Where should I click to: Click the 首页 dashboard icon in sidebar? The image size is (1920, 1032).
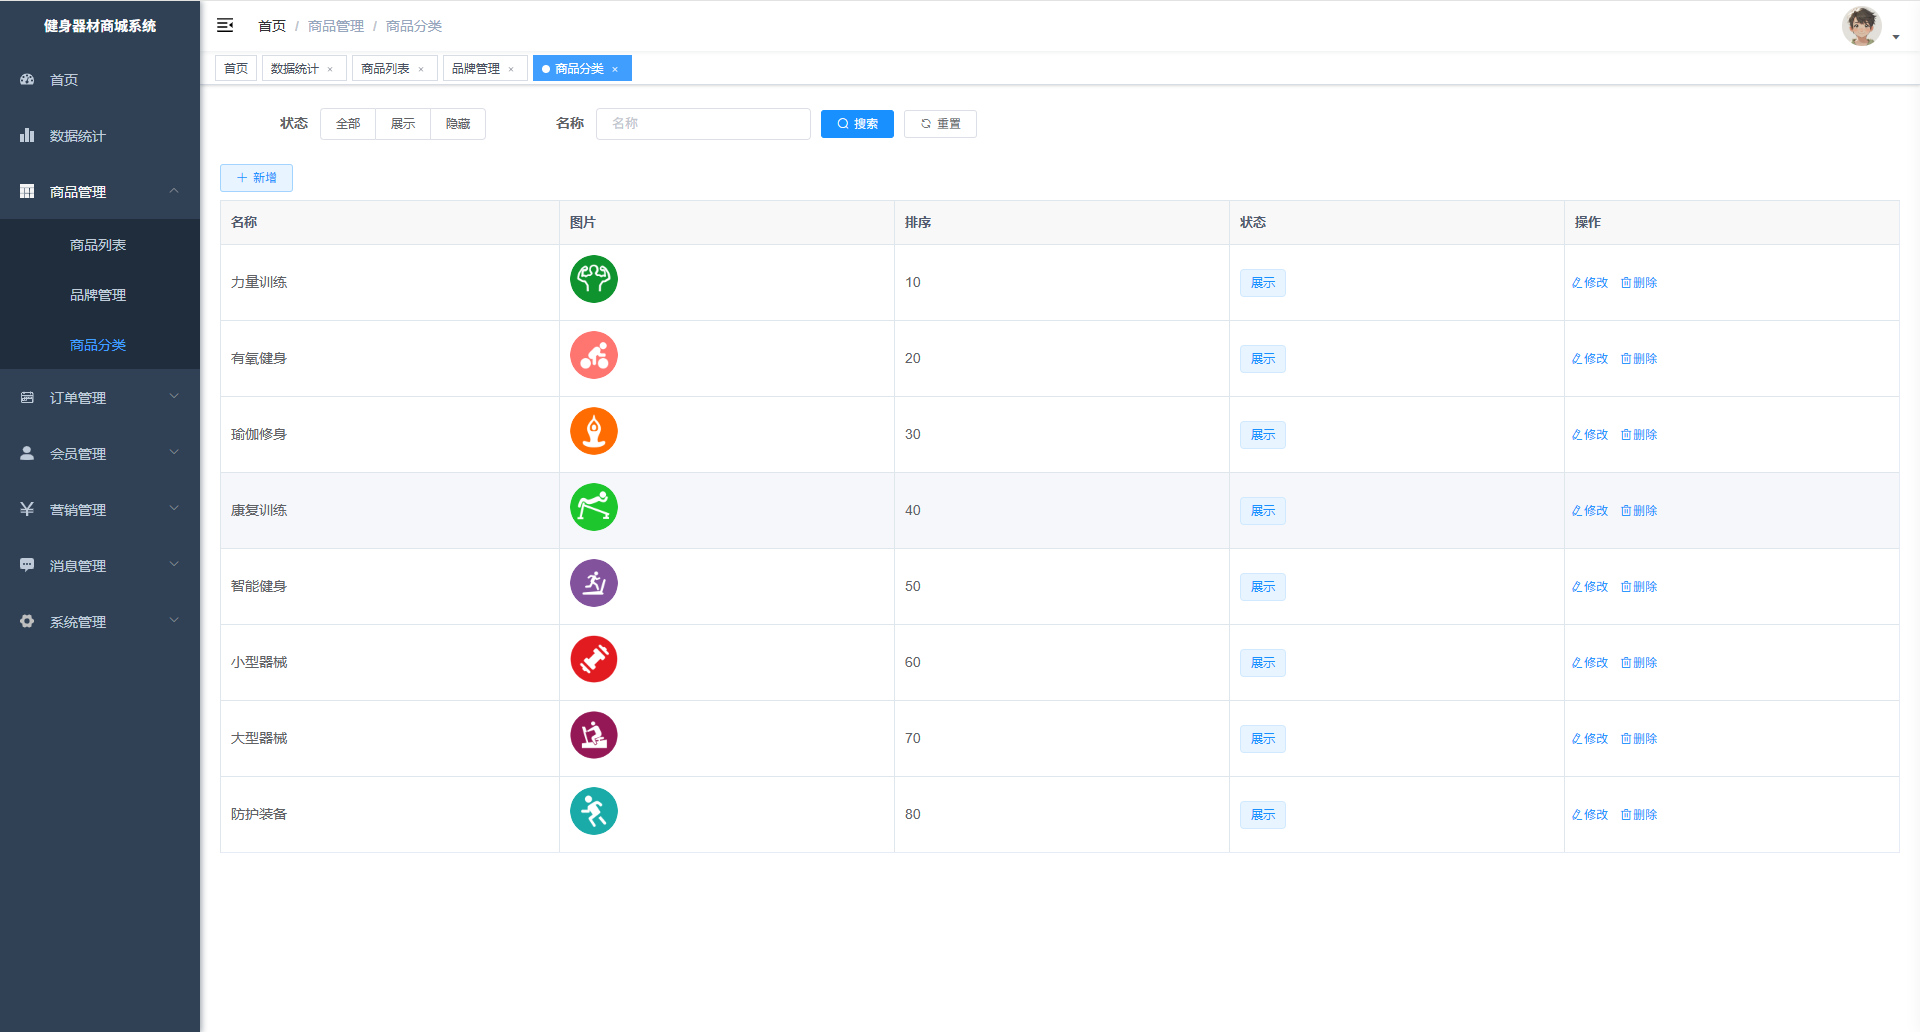coord(27,79)
